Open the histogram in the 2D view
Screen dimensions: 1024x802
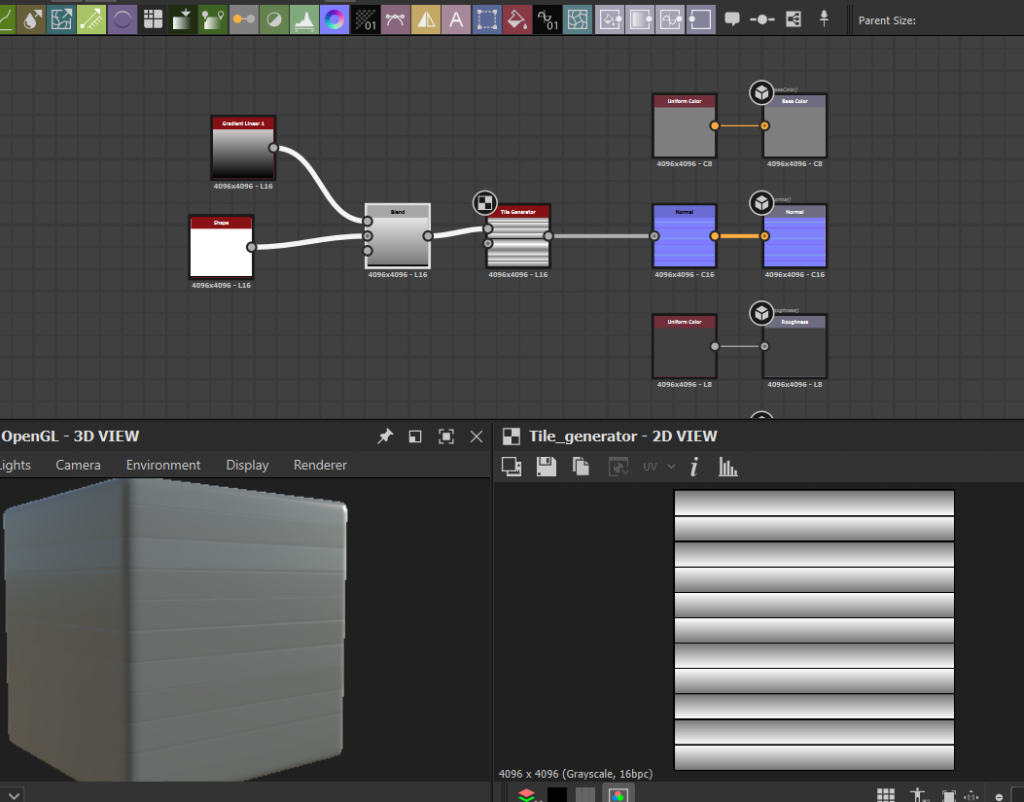728,466
